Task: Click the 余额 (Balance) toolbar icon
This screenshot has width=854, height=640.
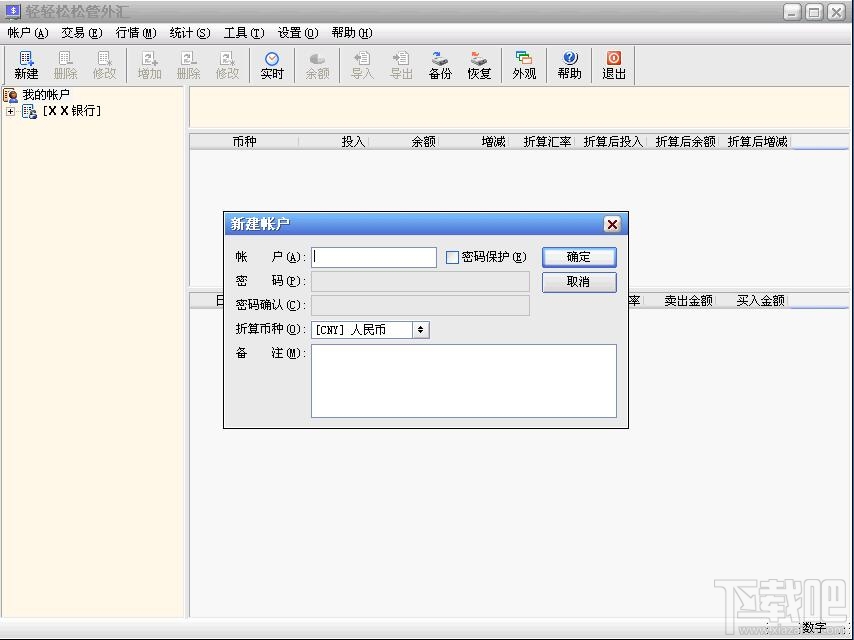Action: click(x=317, y=64)
